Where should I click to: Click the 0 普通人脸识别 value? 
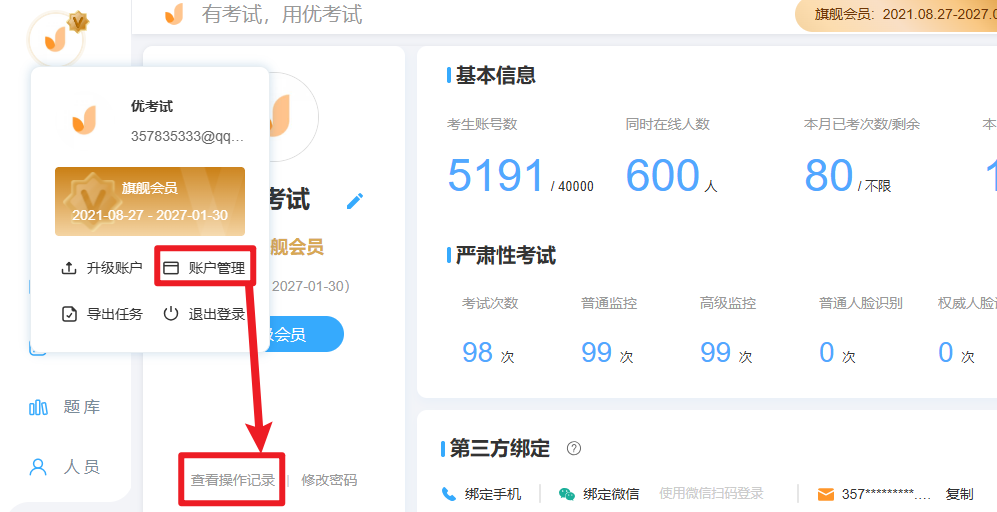click(x=827, y=352)
